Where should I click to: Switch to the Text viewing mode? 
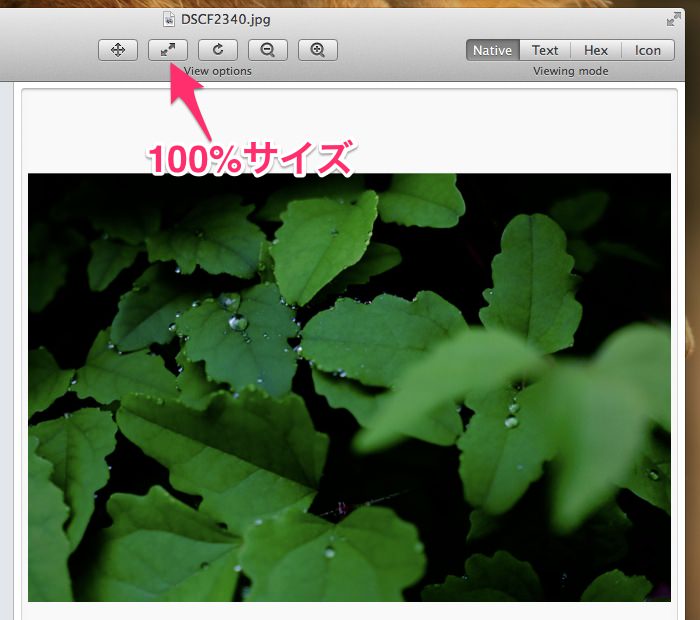pos(545,50)
